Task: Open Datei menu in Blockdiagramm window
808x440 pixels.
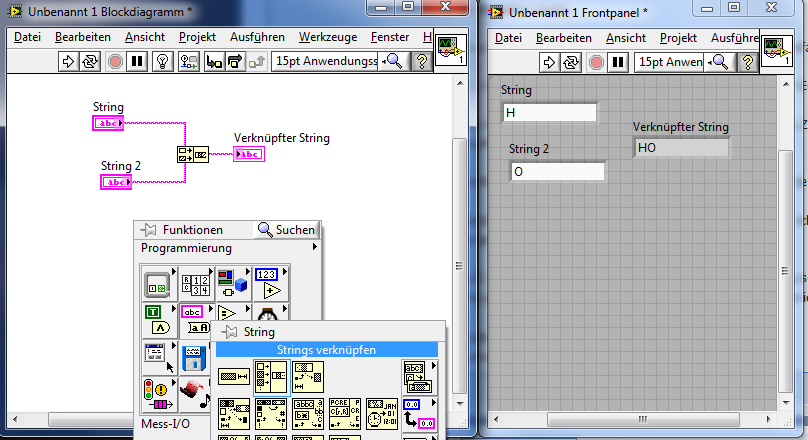Action: coord(27,37)
